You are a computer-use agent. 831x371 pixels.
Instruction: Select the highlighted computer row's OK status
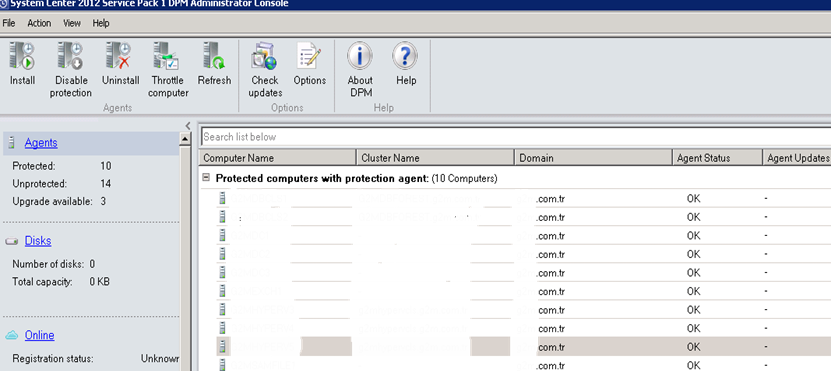(x=693, y=347)
